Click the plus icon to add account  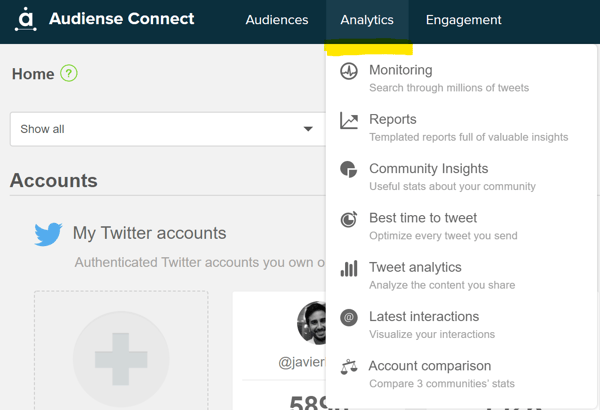pyautogui.click(x=121, y=359)
